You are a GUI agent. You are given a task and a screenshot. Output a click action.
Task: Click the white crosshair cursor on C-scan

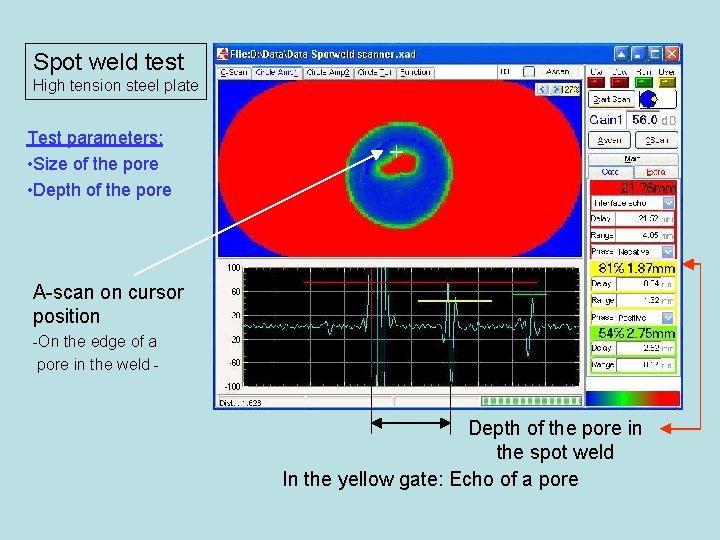396,152
